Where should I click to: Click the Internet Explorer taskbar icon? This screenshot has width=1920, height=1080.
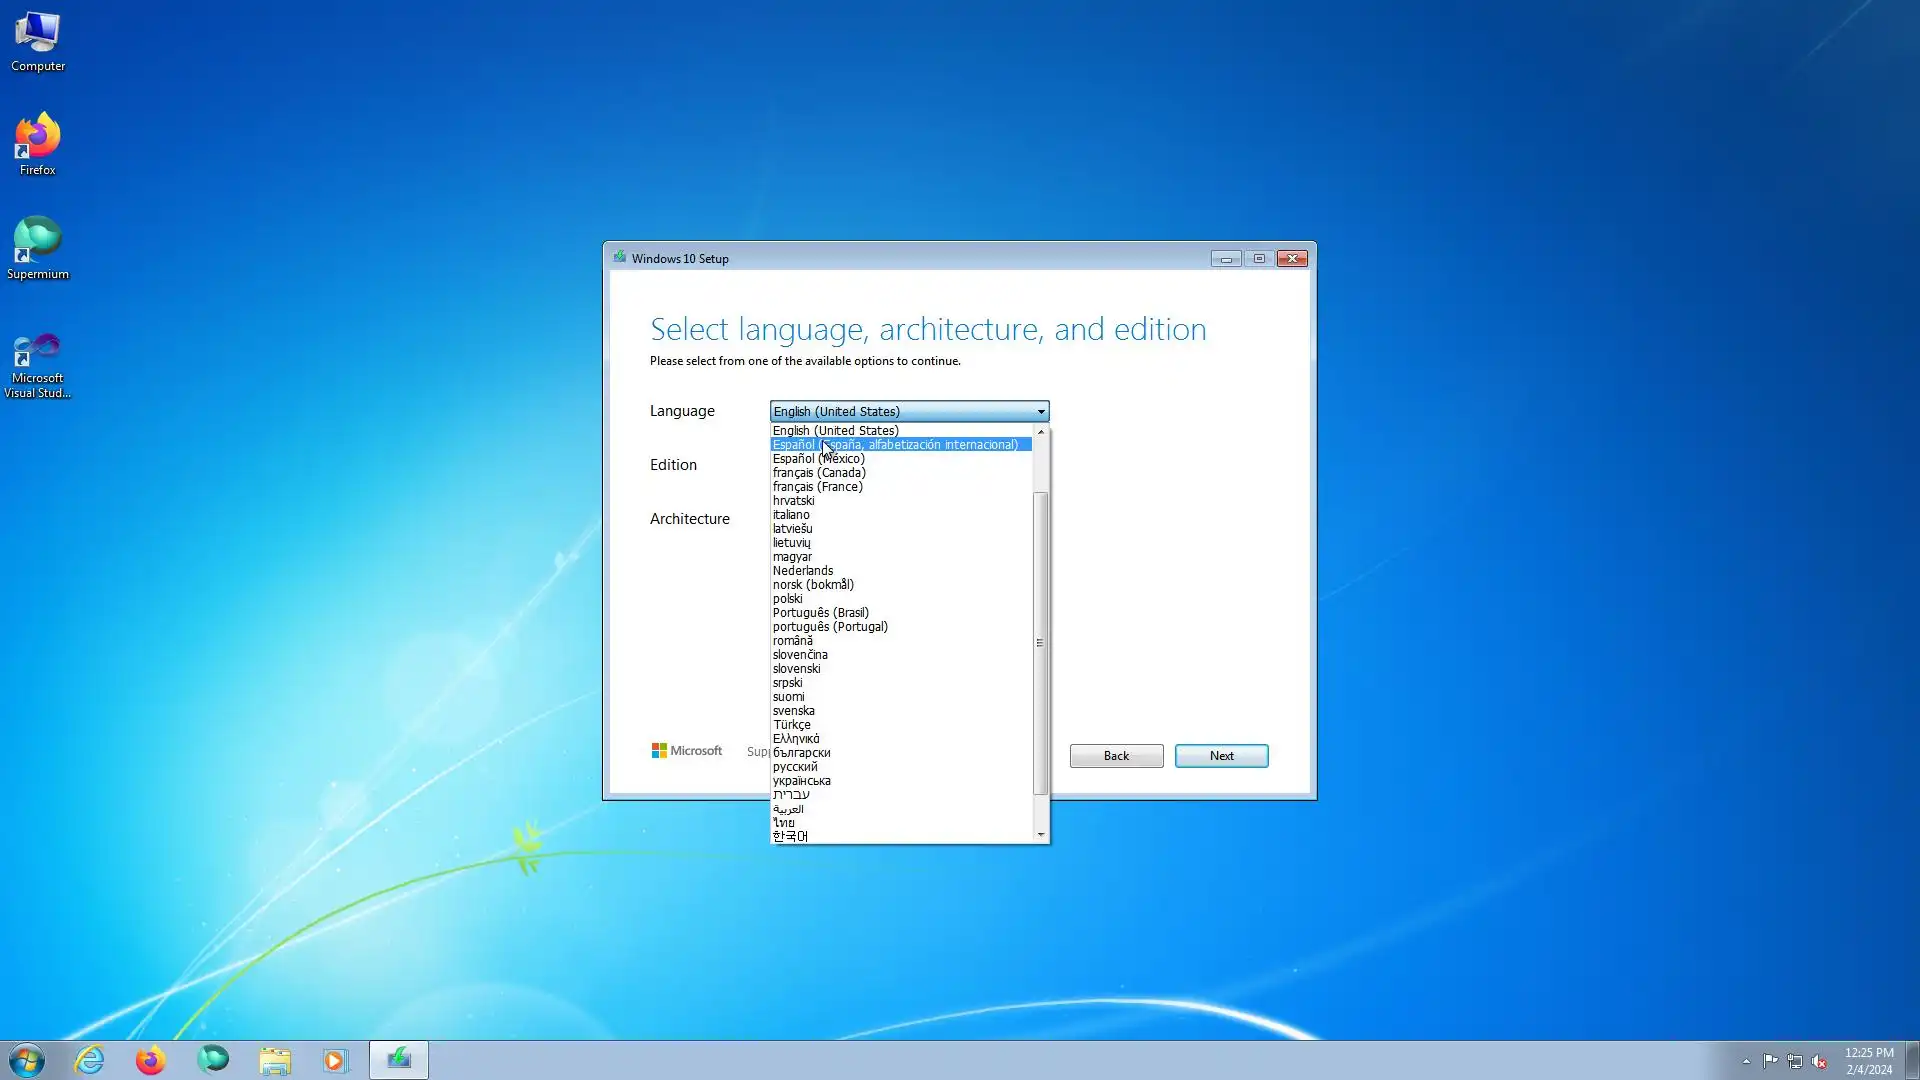[x=90, y=1060]
